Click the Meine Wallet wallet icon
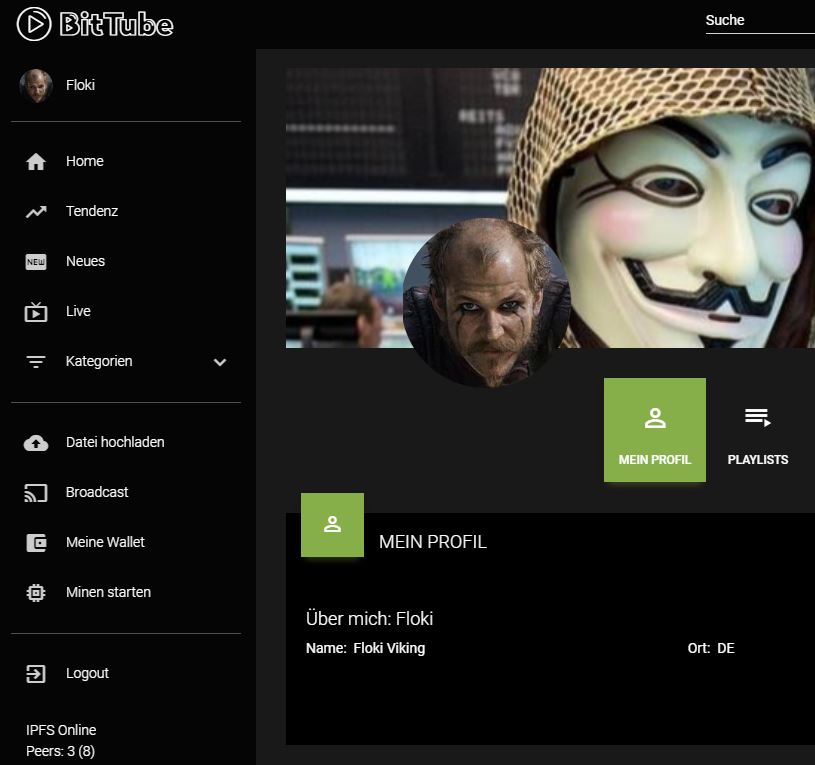This screenshot has width=815, height=765. (36, 543)
